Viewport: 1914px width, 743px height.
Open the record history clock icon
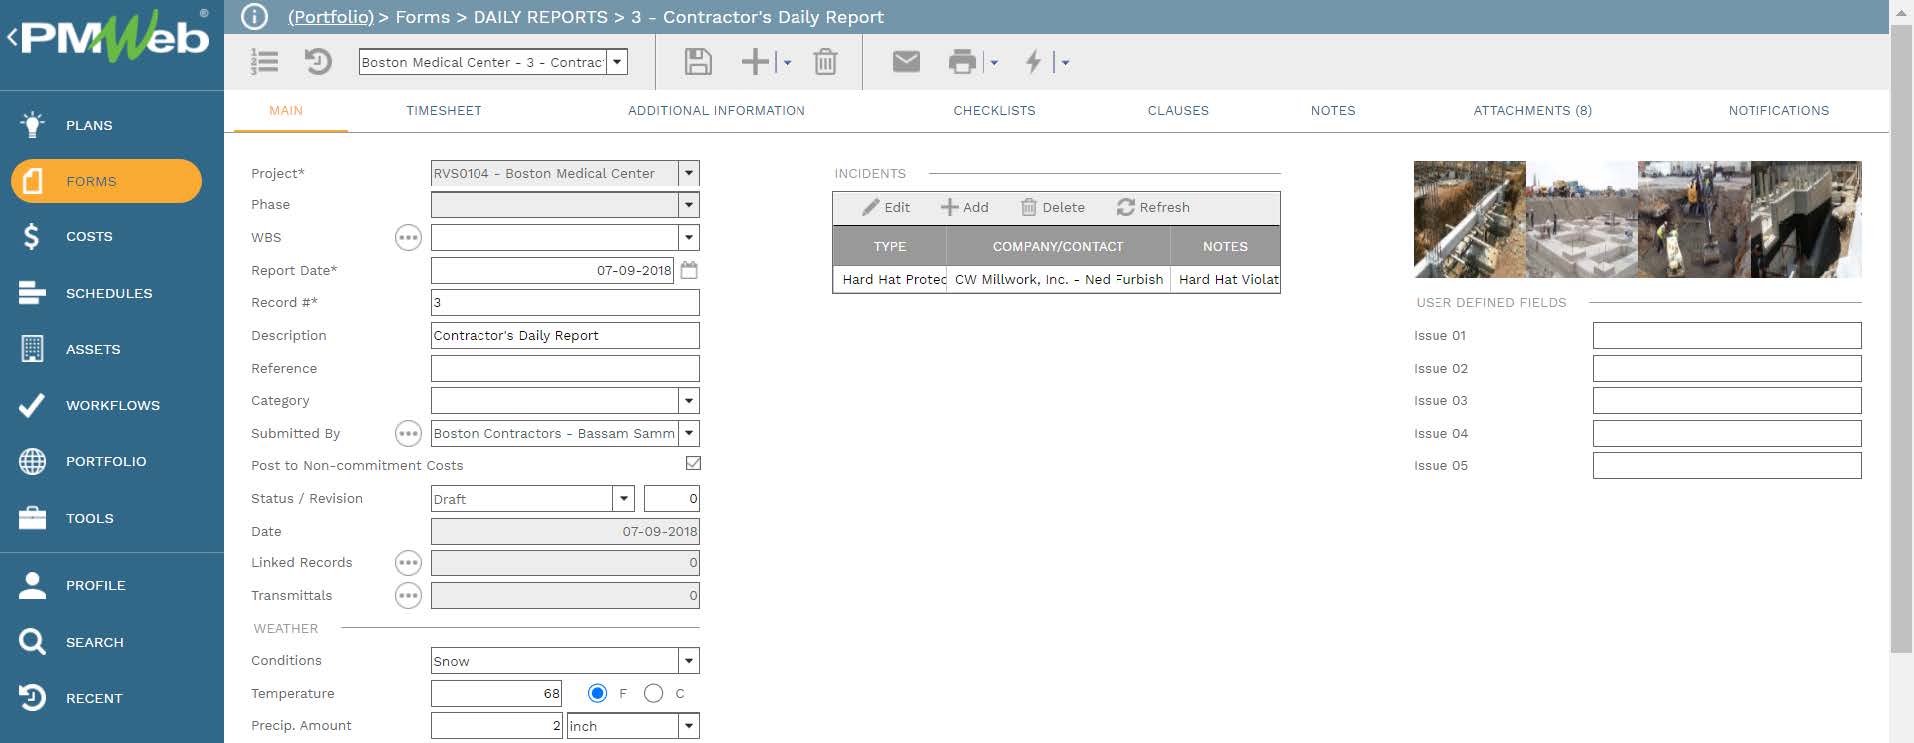(318, 62)
